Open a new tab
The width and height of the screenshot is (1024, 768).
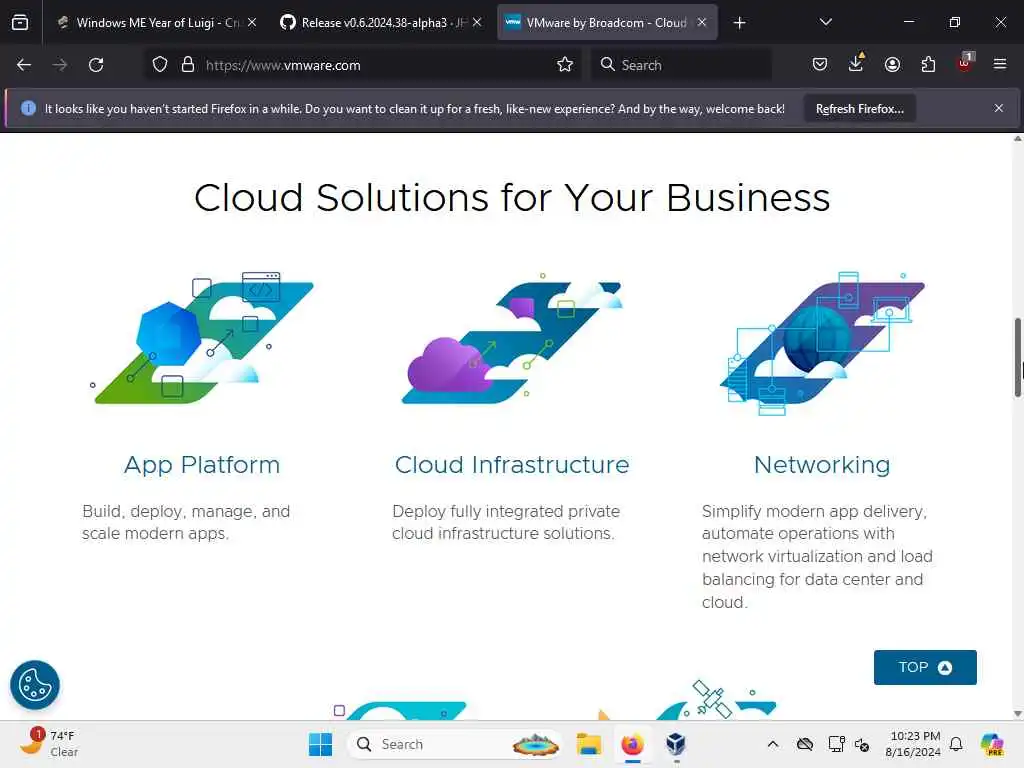739,23
